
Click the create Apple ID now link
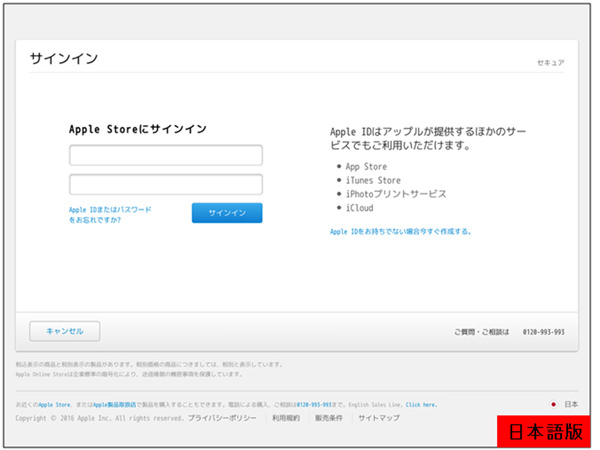click(400, 232)
